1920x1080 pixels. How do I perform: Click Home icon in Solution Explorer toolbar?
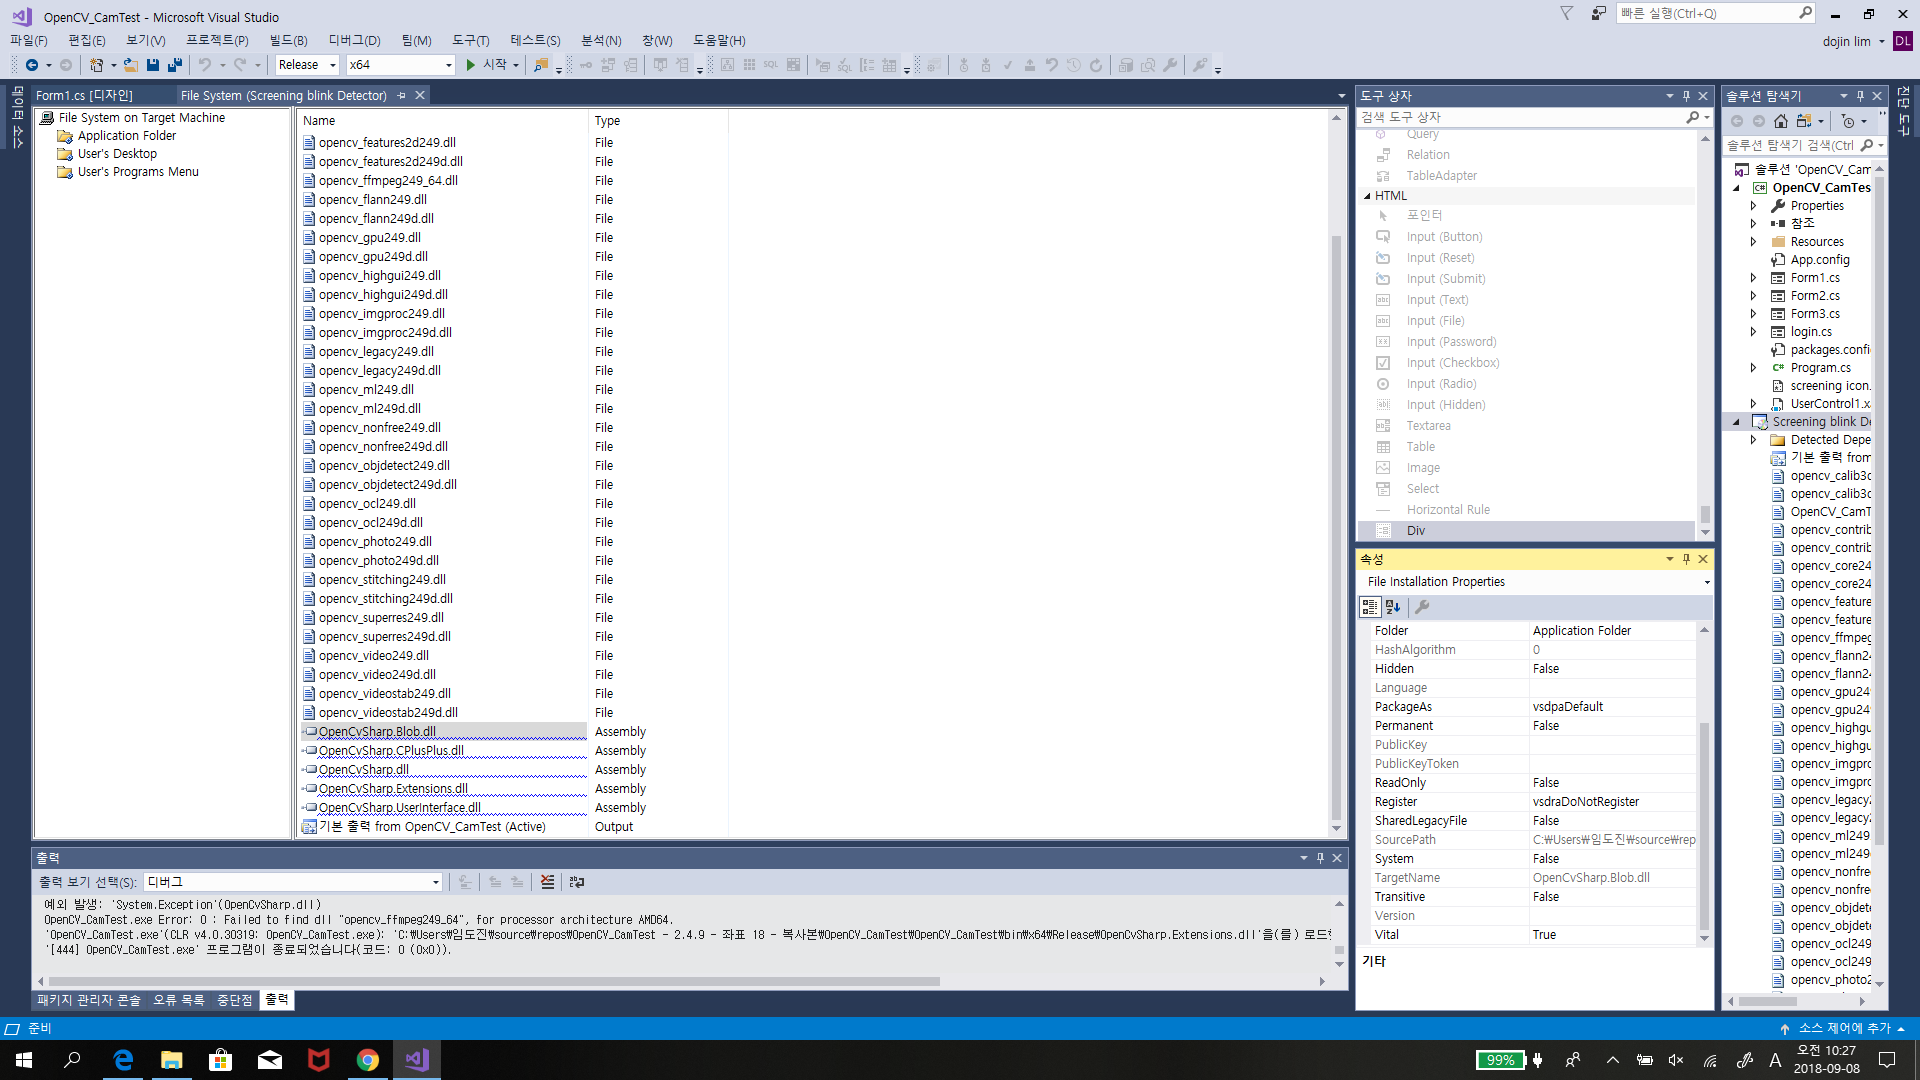(x=1781, y=121)
